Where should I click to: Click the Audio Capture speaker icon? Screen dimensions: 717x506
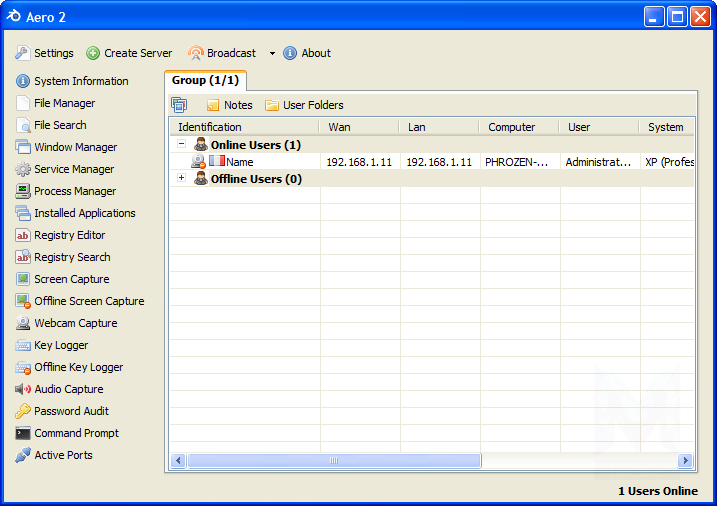tap(24, 389)
